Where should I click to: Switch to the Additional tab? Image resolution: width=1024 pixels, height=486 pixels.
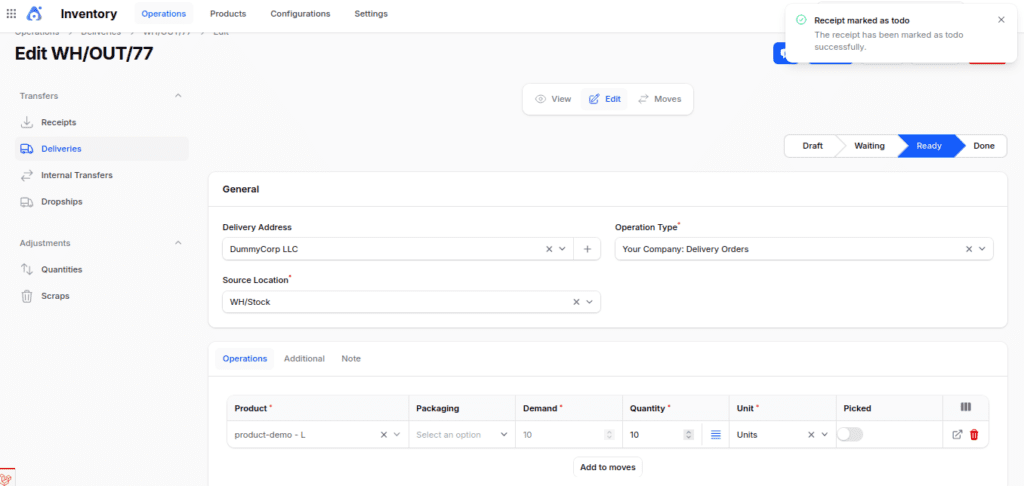pos(304,359)
